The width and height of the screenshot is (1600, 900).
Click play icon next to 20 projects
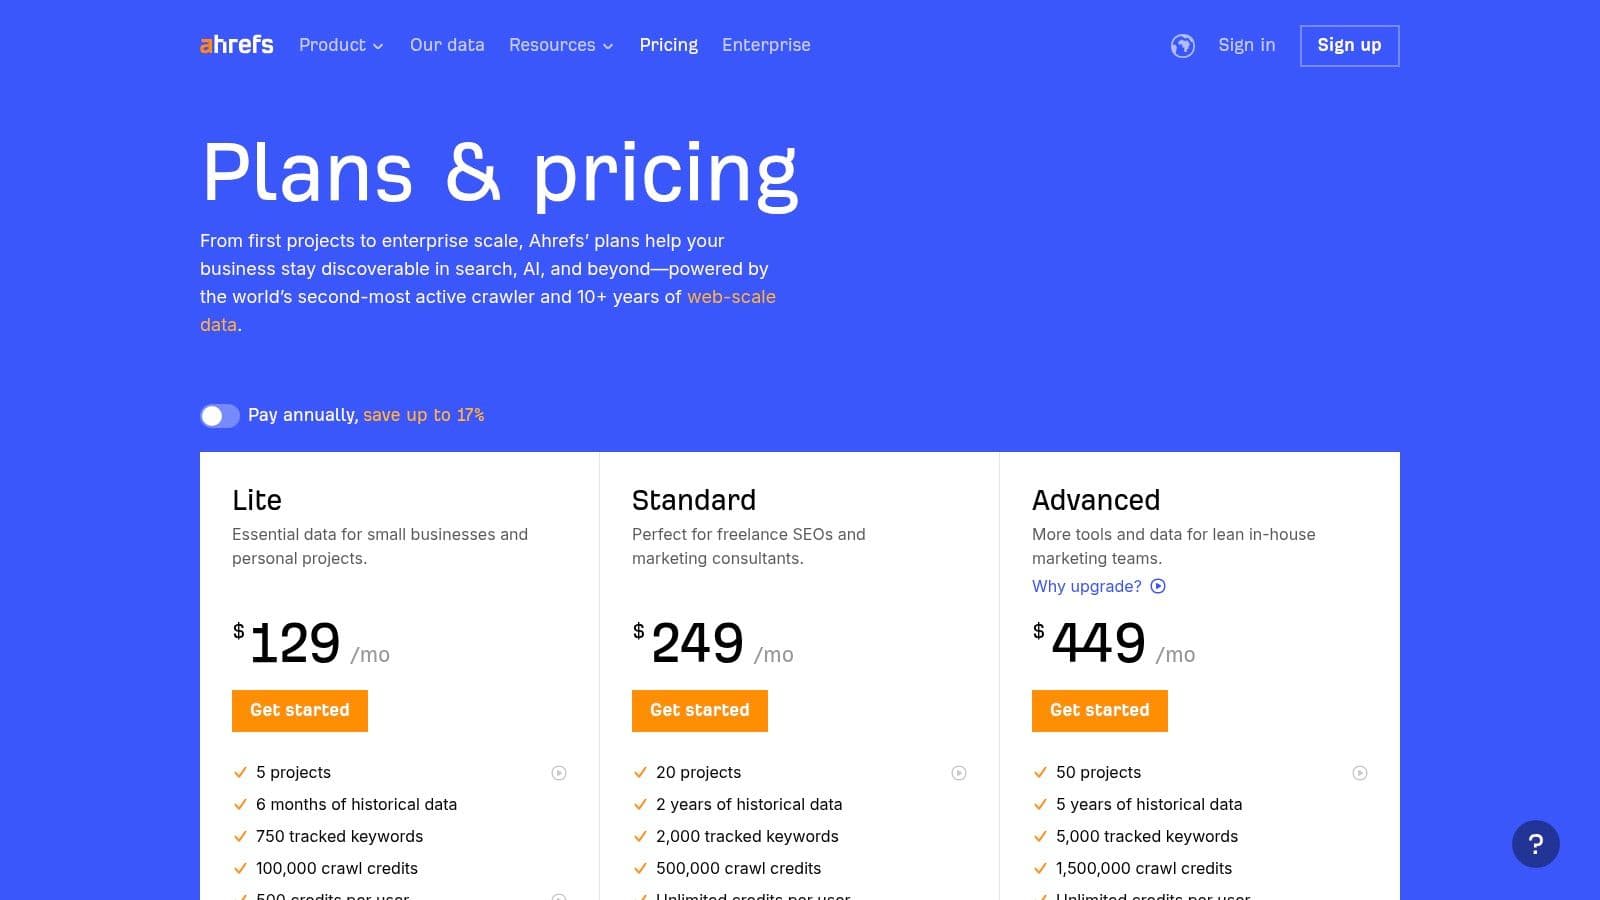point(960,772)
